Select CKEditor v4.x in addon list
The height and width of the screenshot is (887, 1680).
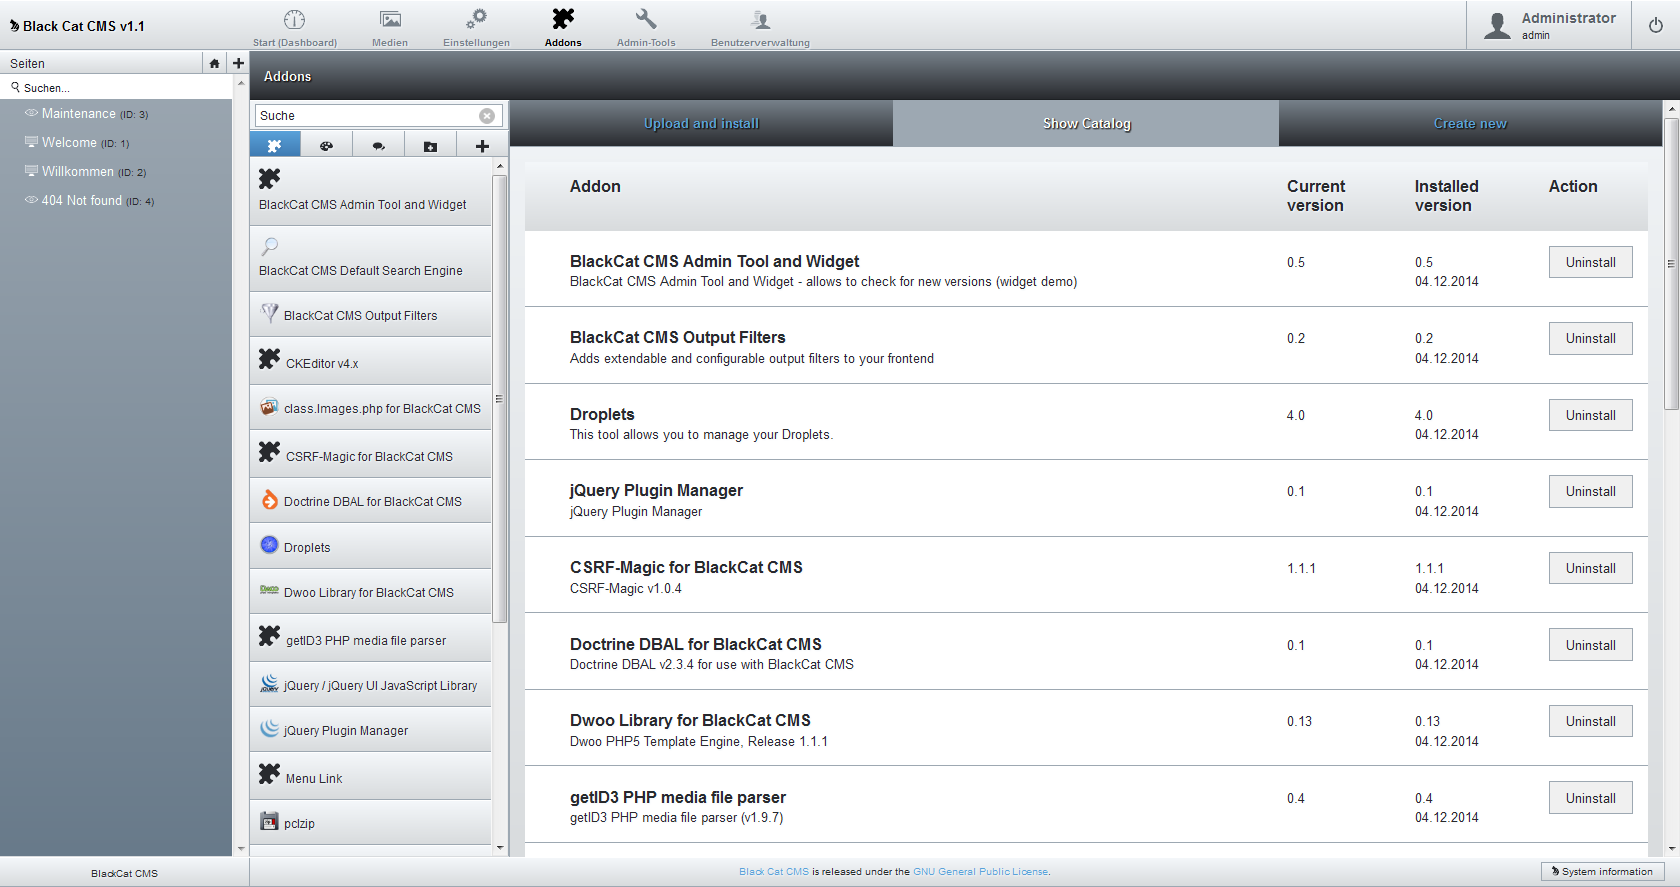(370, 360)
